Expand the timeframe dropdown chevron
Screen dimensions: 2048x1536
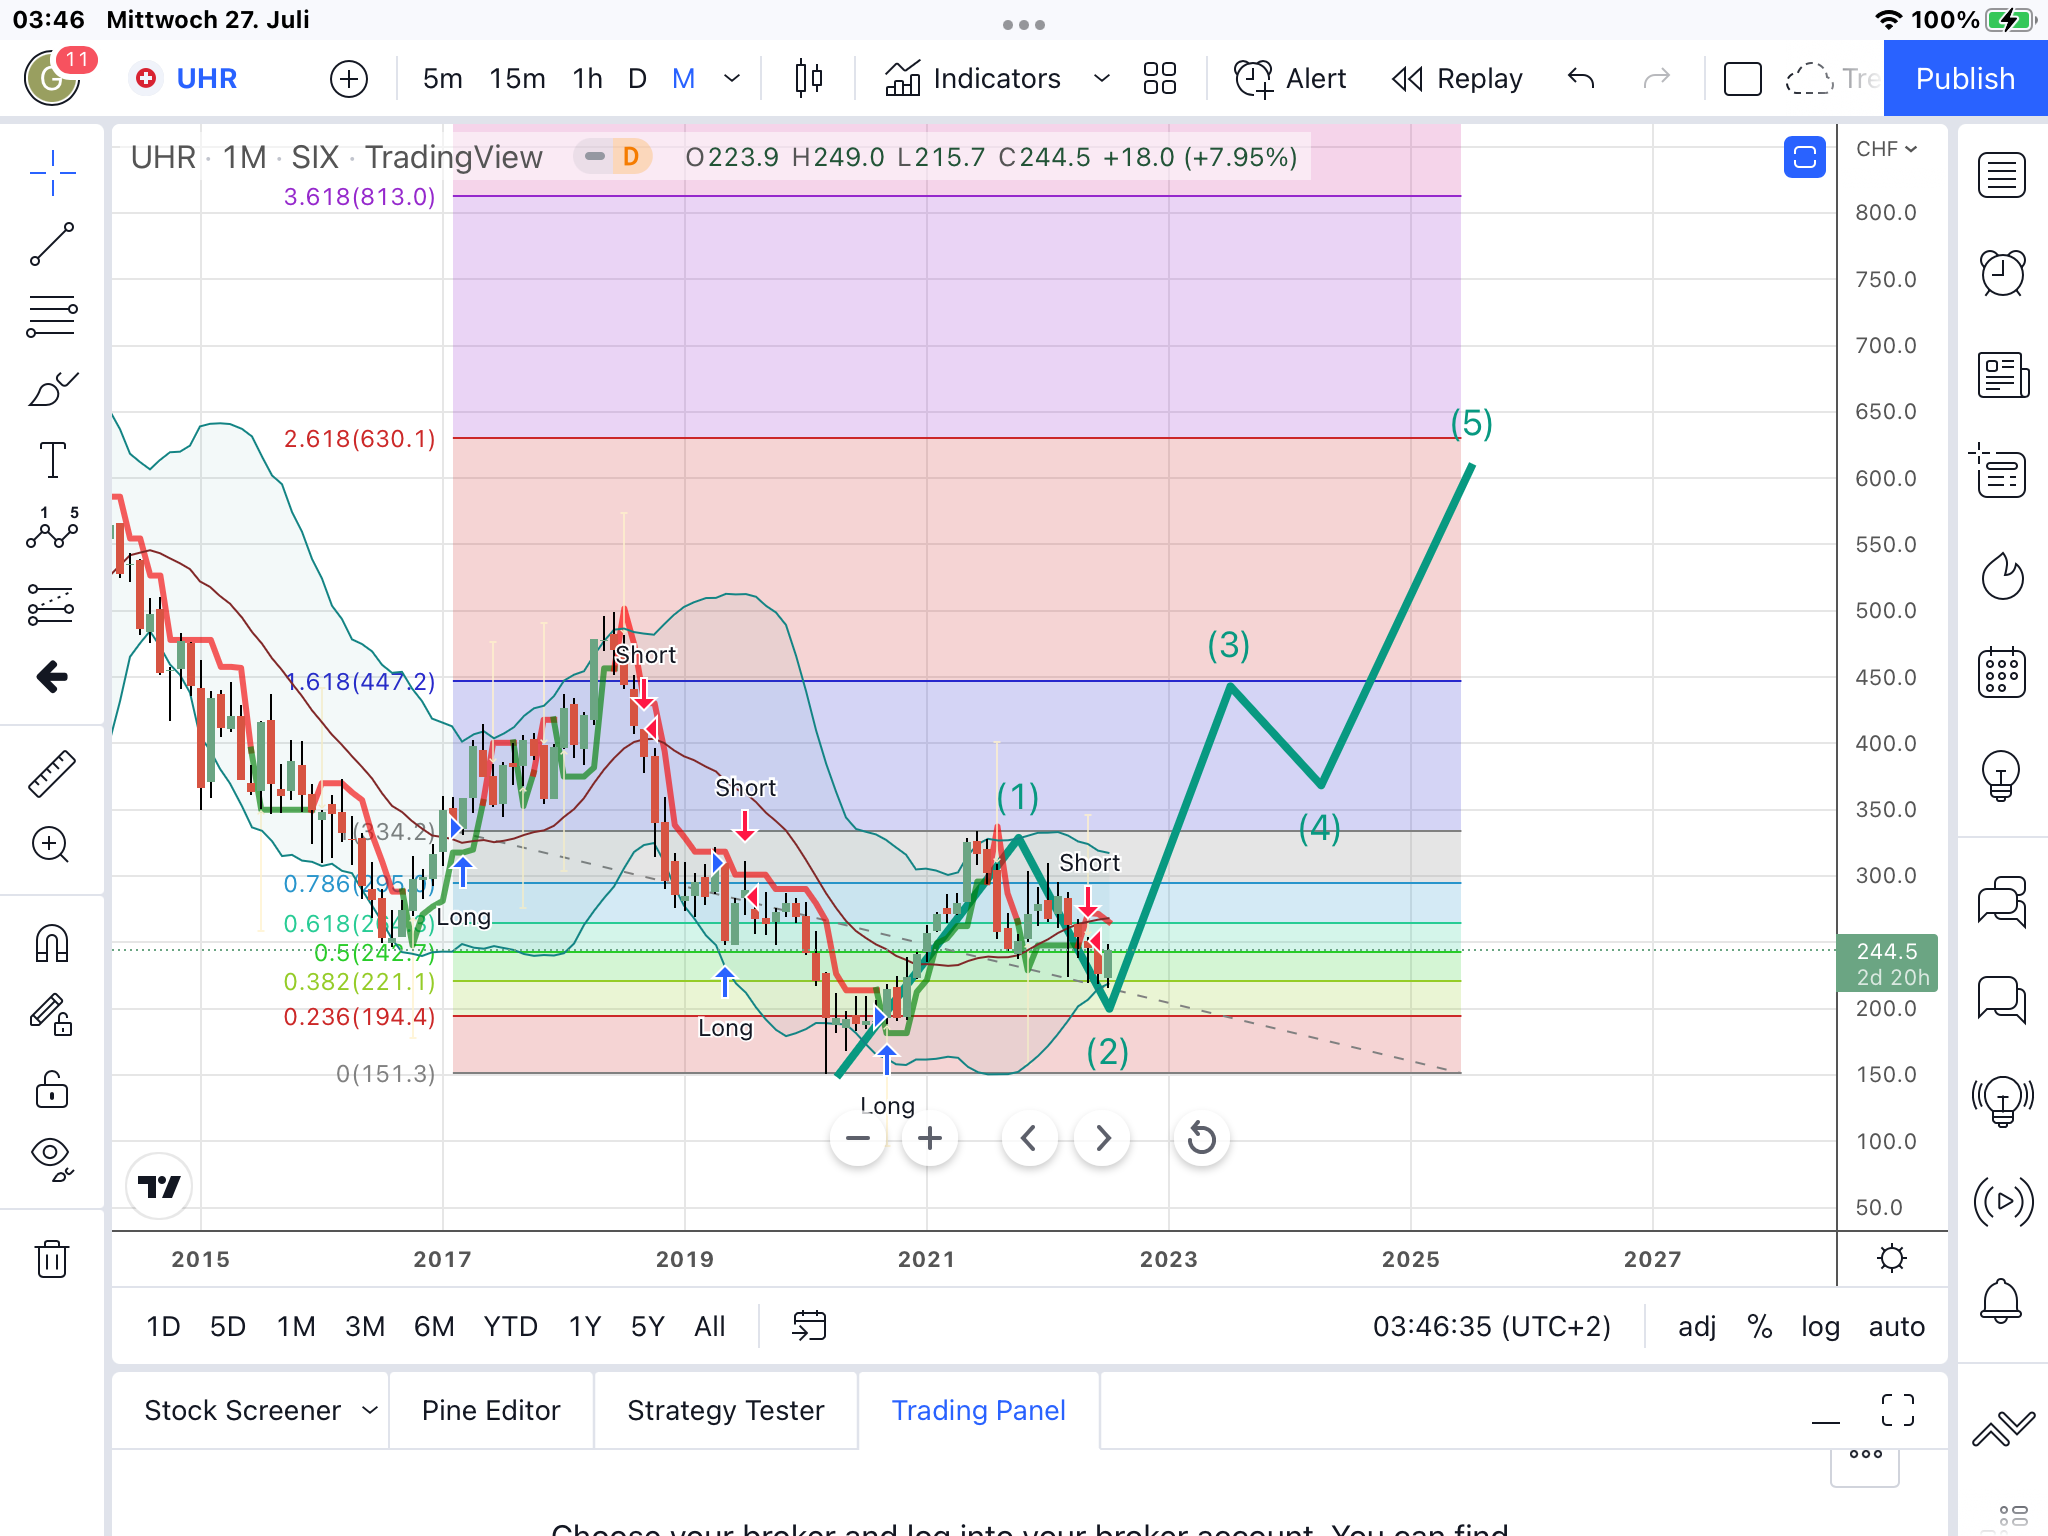[x=732, y=78]
